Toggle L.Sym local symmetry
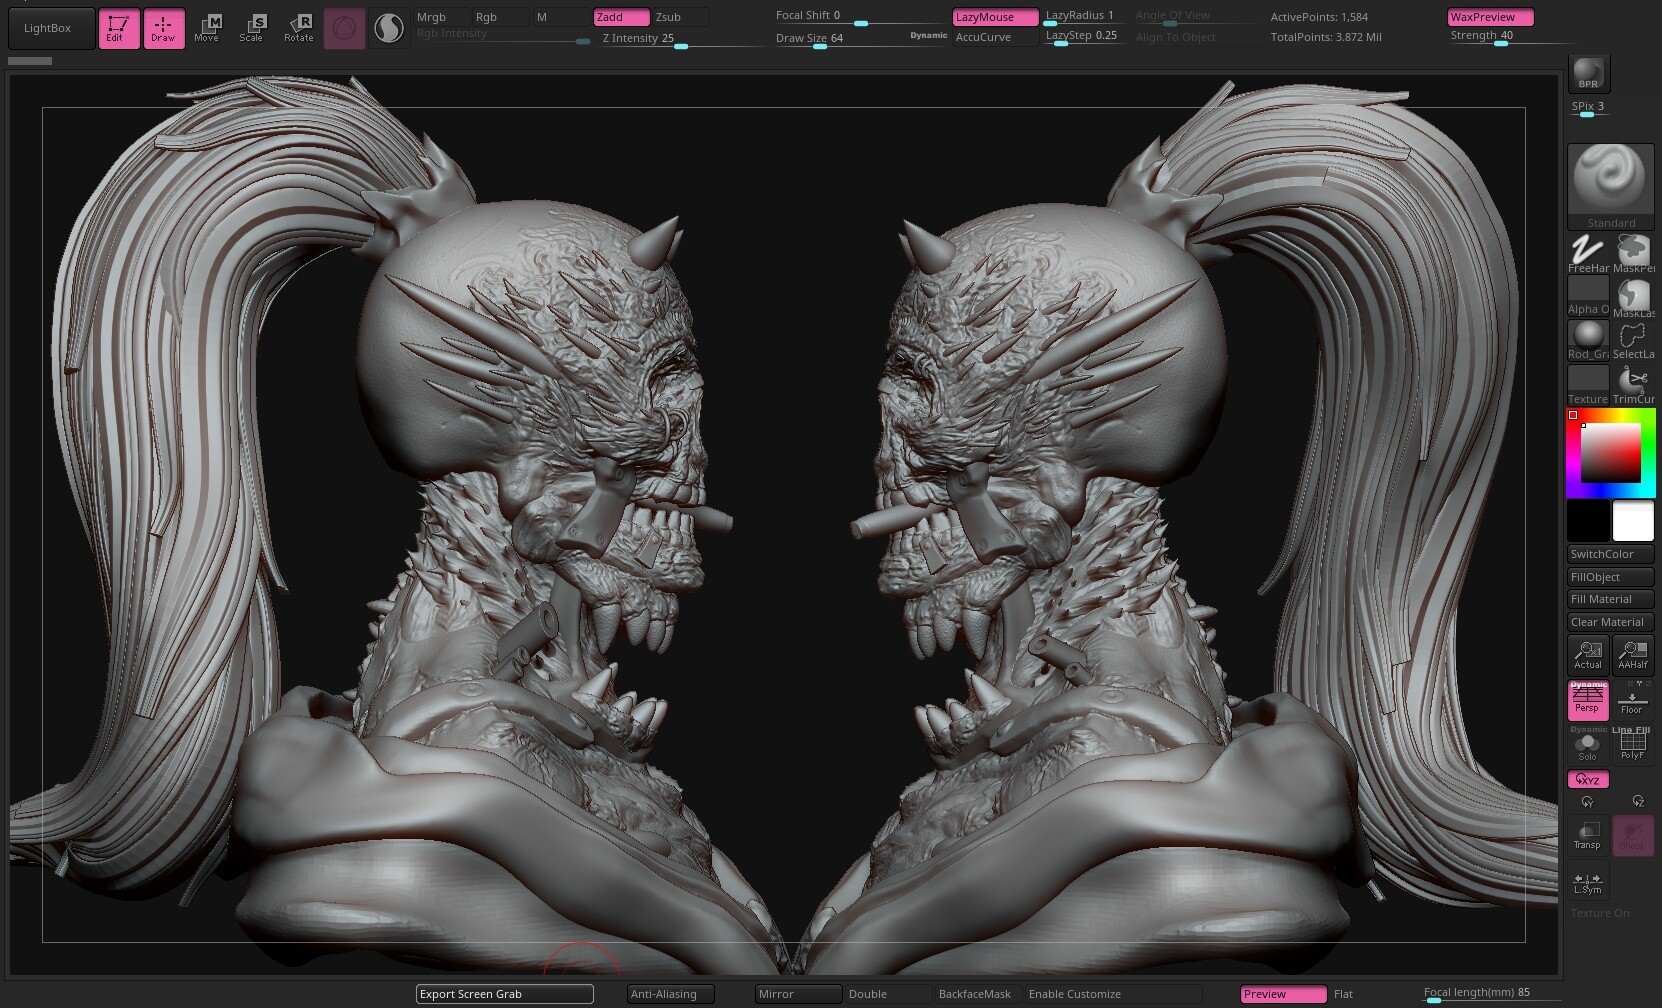The width and height of the screenshot is (1662, 1008). 1588,880
